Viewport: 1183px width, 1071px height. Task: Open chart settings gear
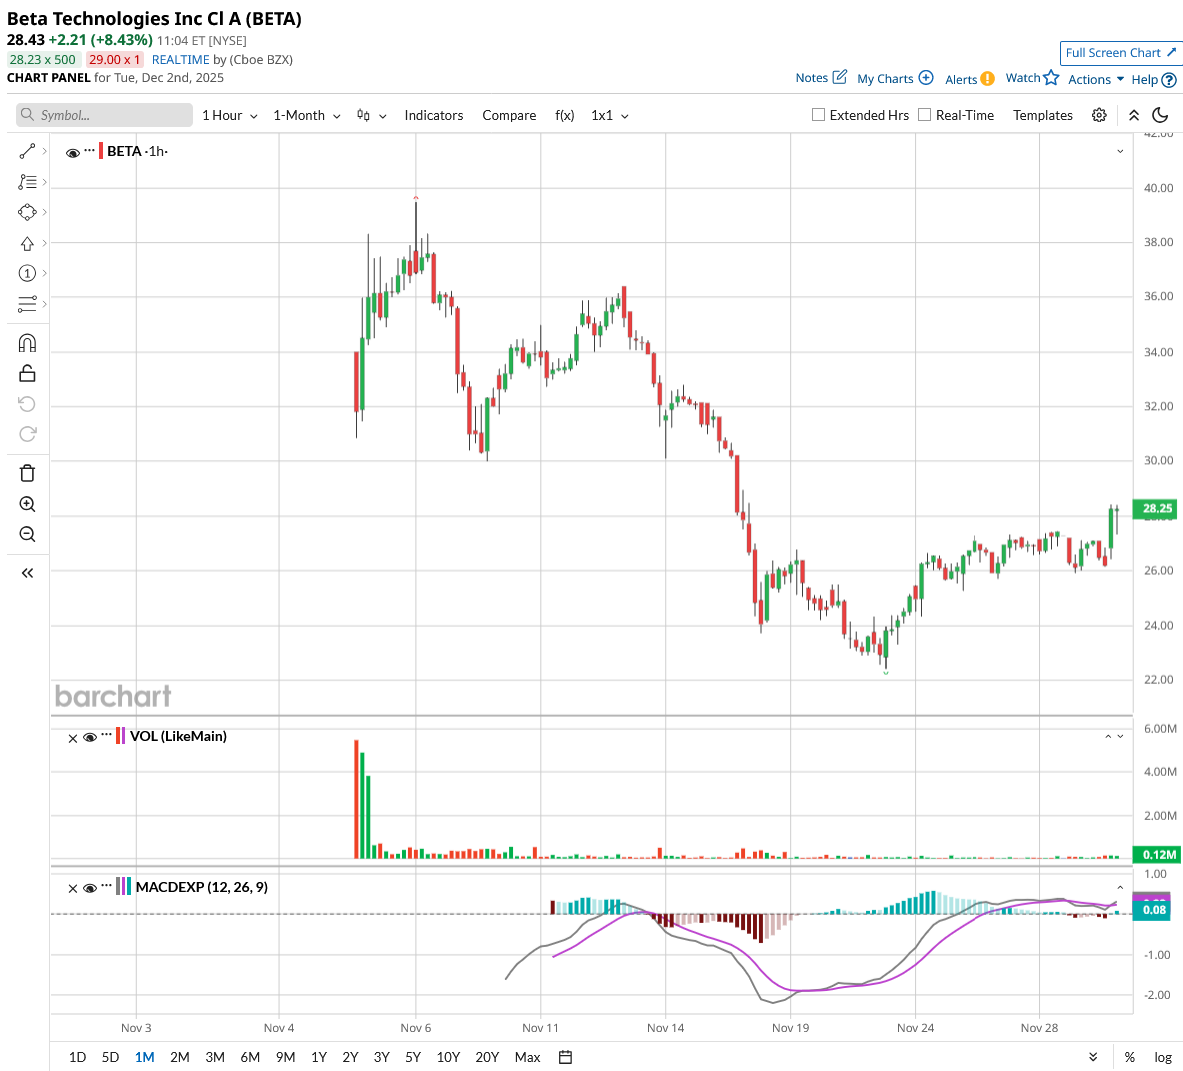tap(1099, 115)
